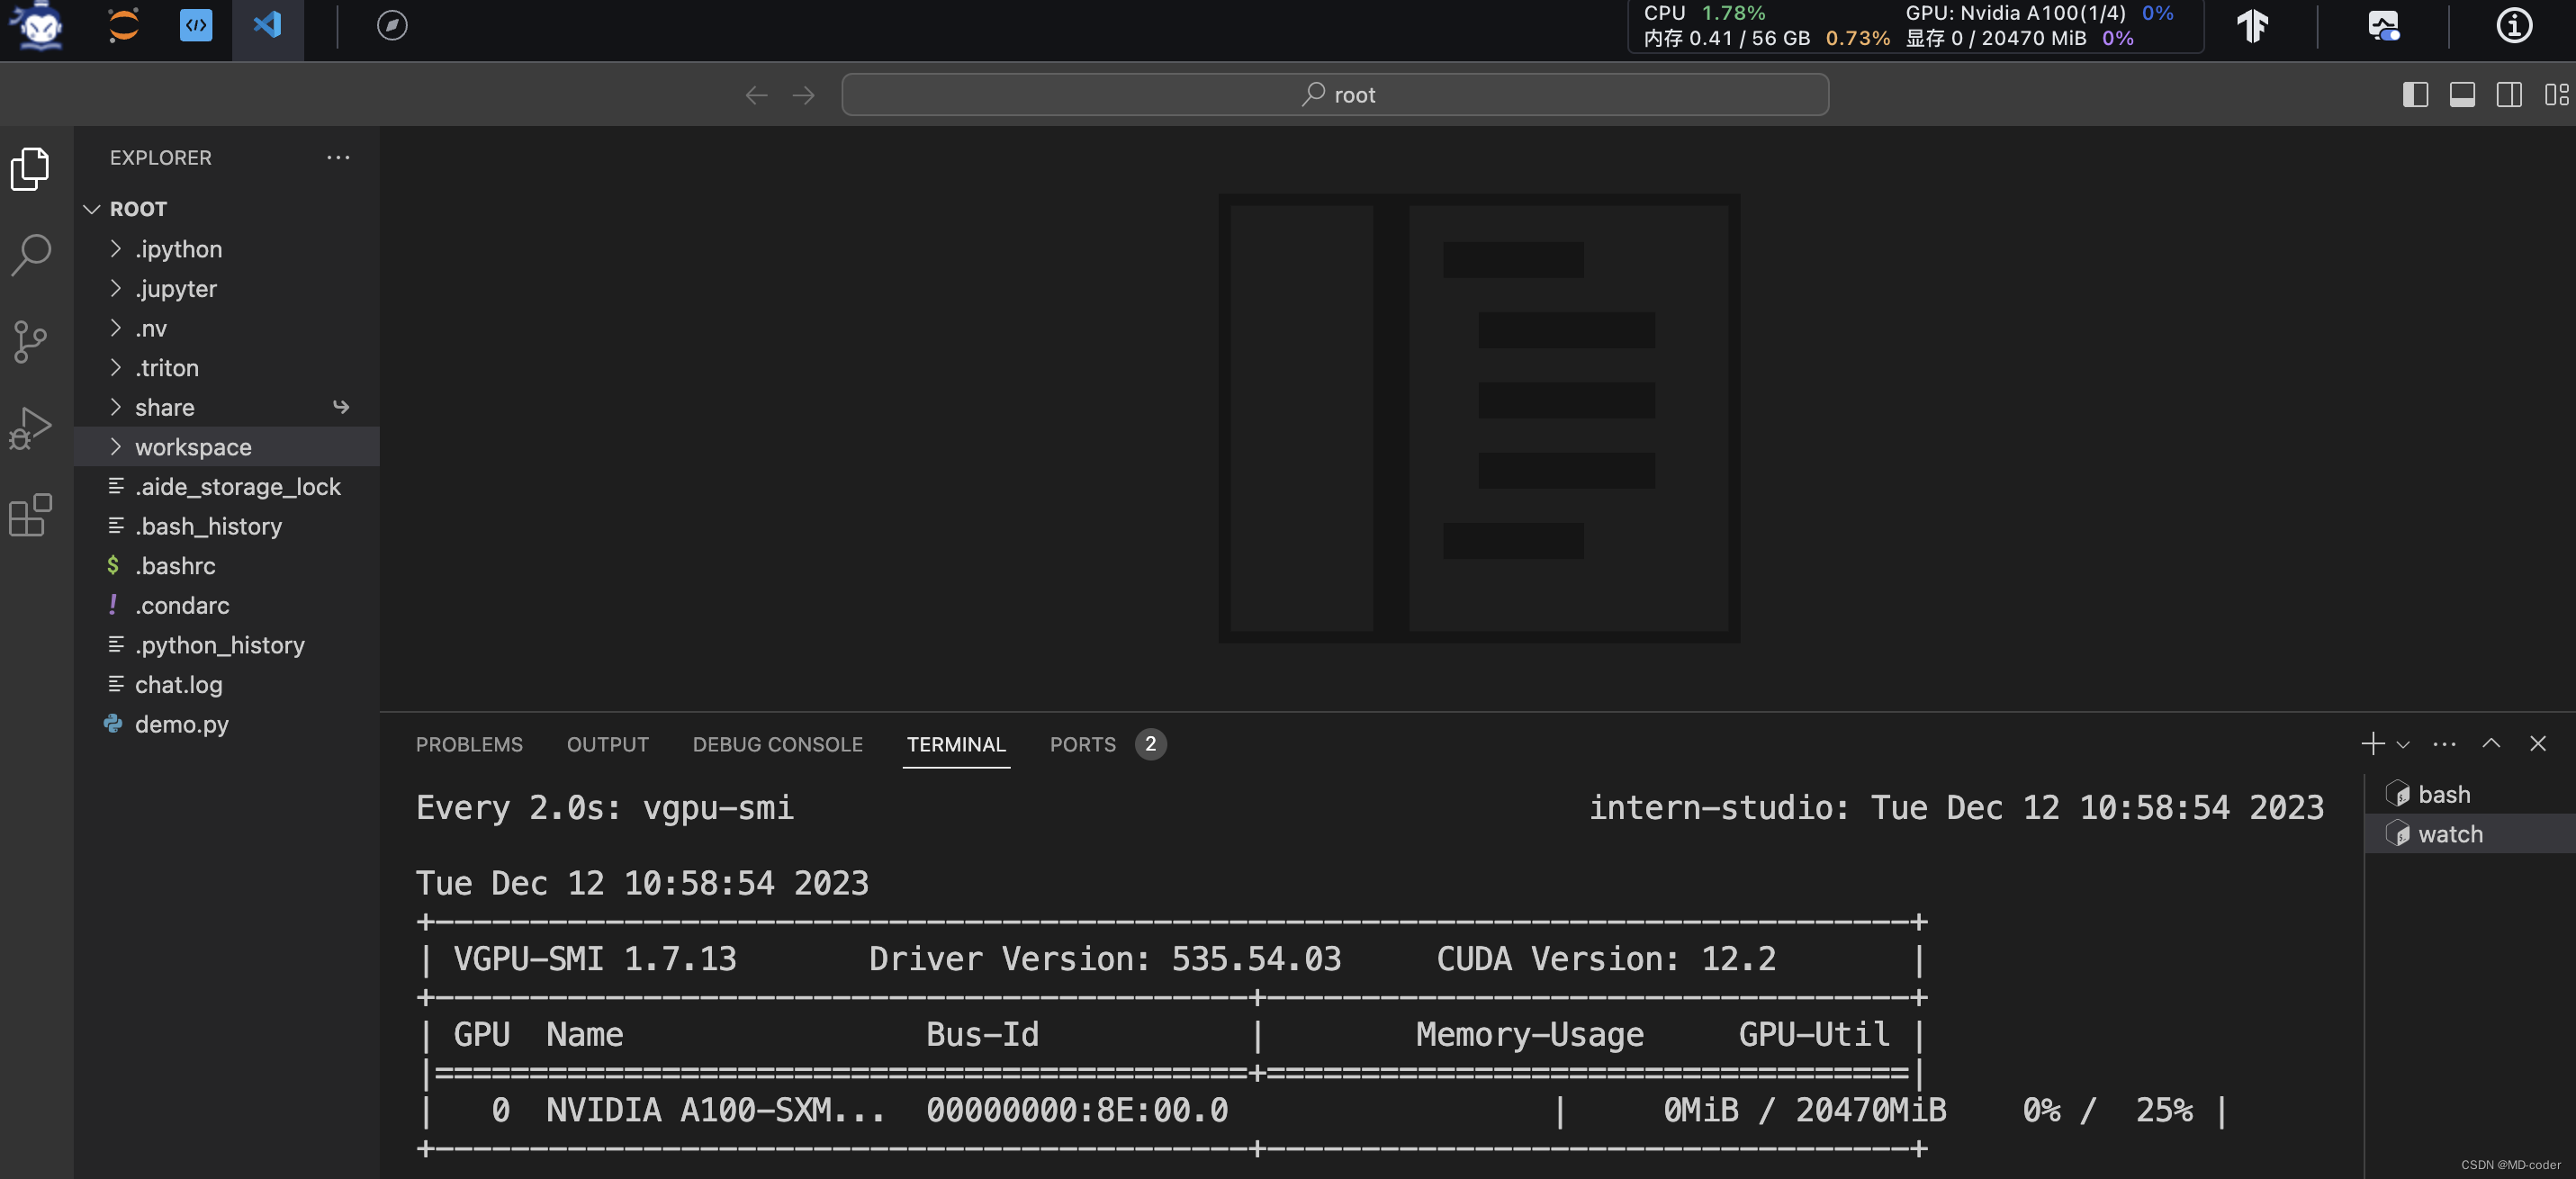Select the TensorFlow status bar icon
2576x1179 pixels.
[x=2251, y=24]
